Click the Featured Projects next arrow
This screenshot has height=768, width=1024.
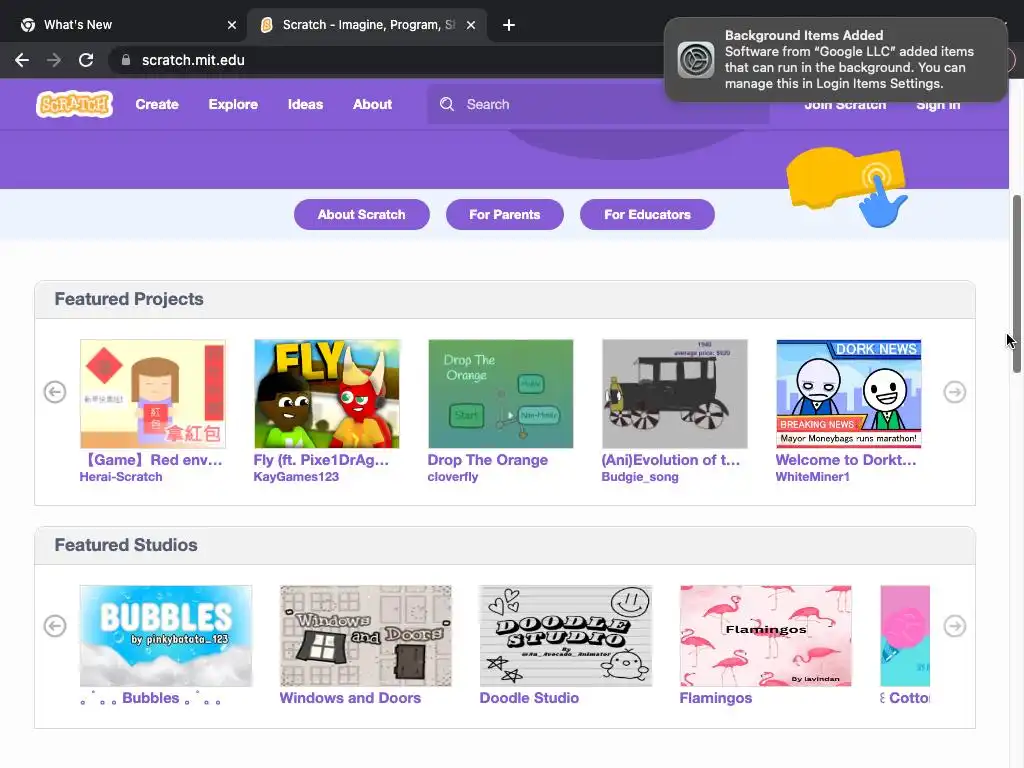(x=955, y=392)
